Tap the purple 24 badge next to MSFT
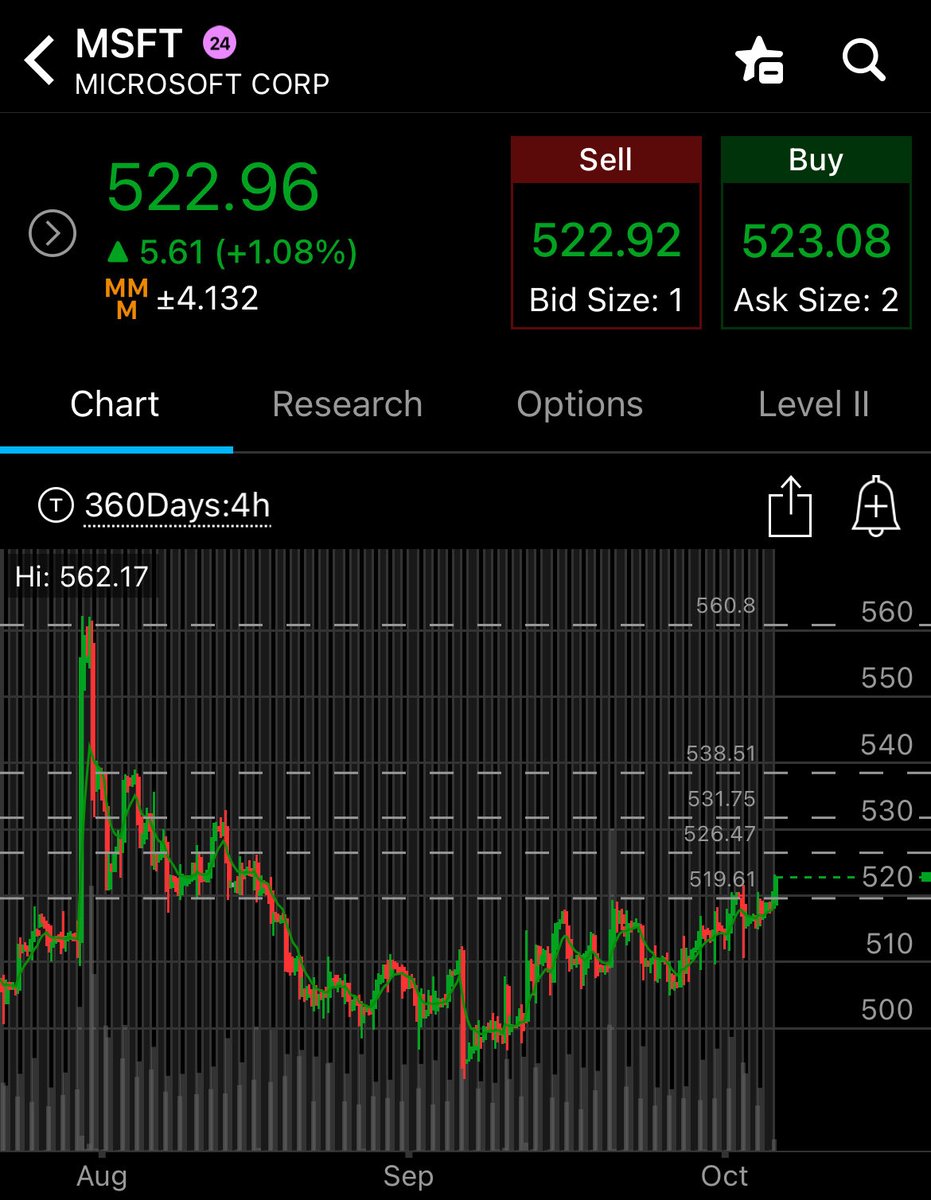The image size is (931, 1200). coord(219,44)
